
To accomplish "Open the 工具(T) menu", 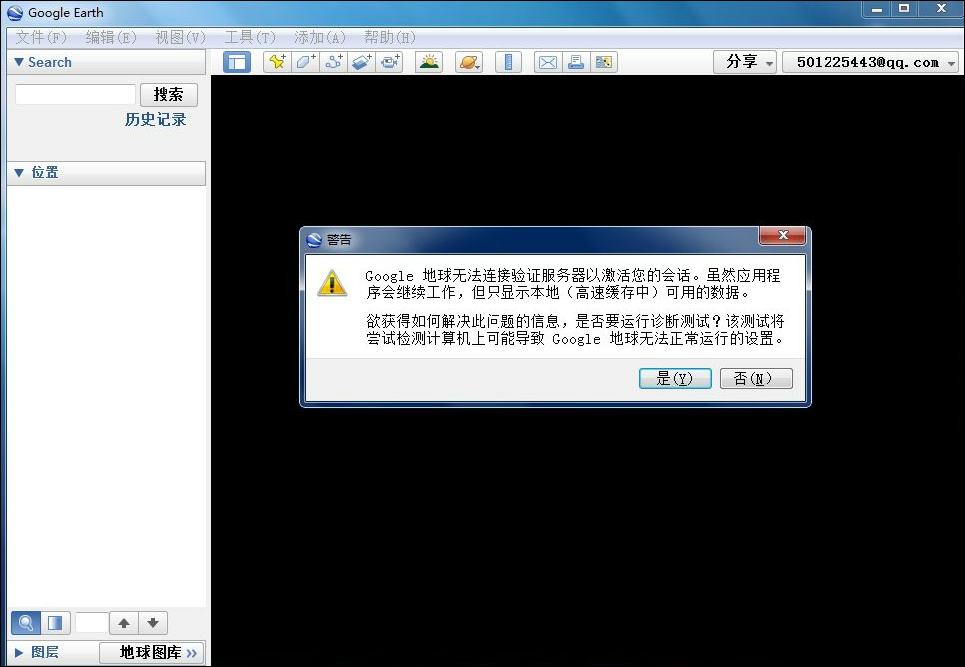I will (x=250, y=38).
